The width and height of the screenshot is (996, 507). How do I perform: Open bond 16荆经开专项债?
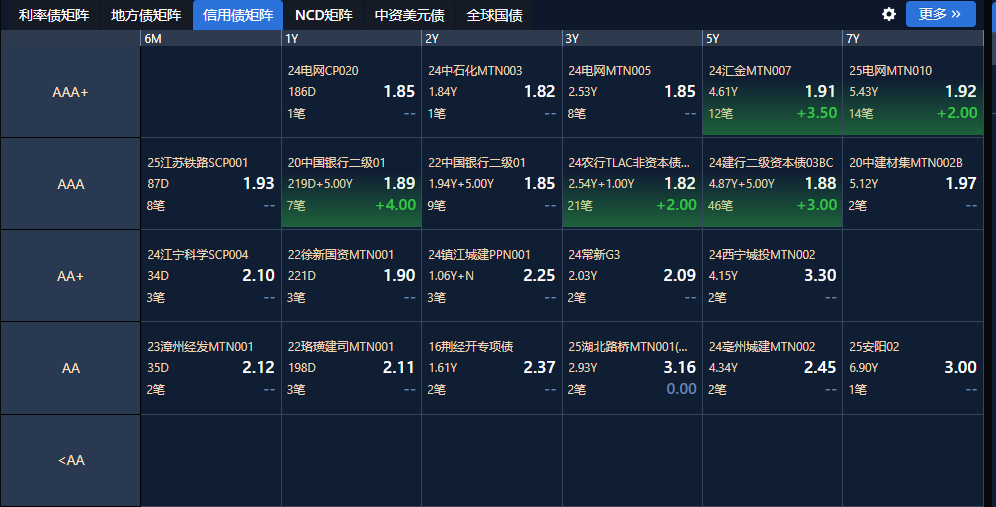tap(471, 347)
